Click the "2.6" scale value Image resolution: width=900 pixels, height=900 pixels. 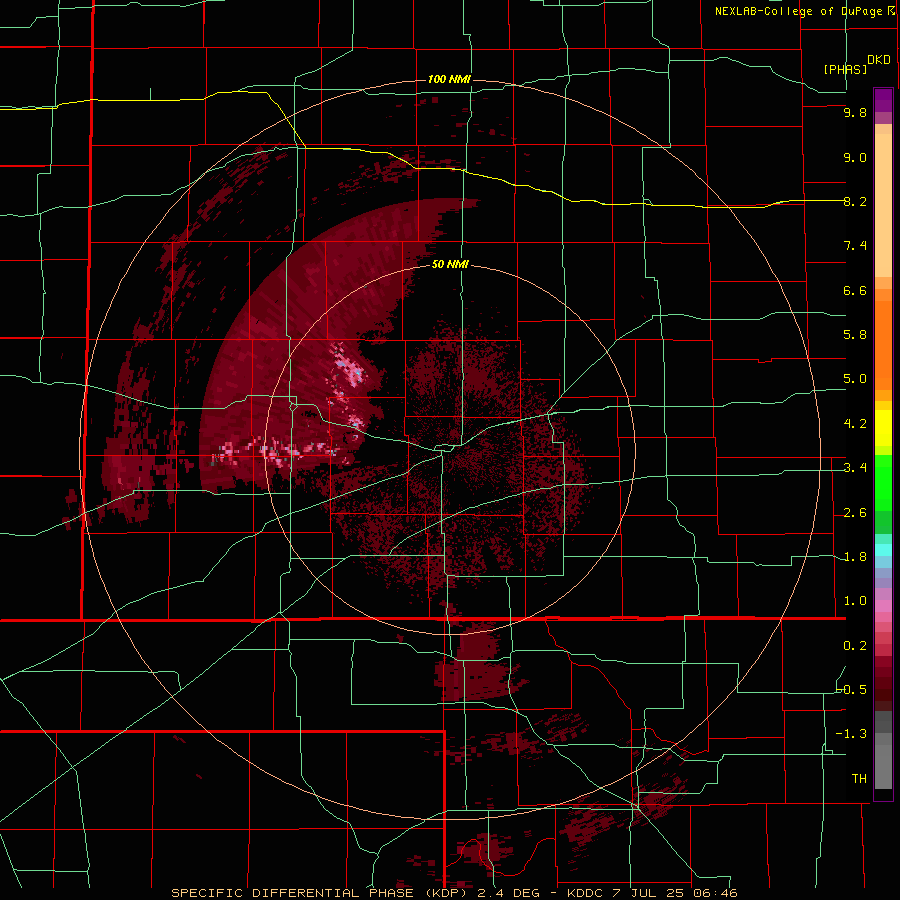pyautogui.click(x=855, y=513)
